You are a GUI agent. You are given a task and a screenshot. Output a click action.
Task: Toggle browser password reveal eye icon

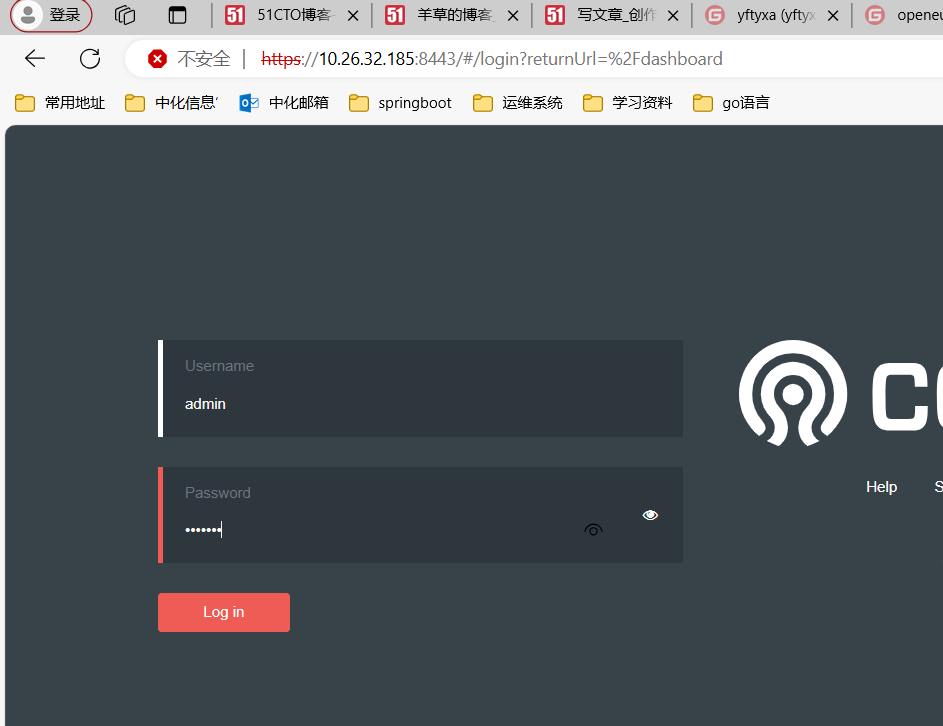(x=593, y=530)
